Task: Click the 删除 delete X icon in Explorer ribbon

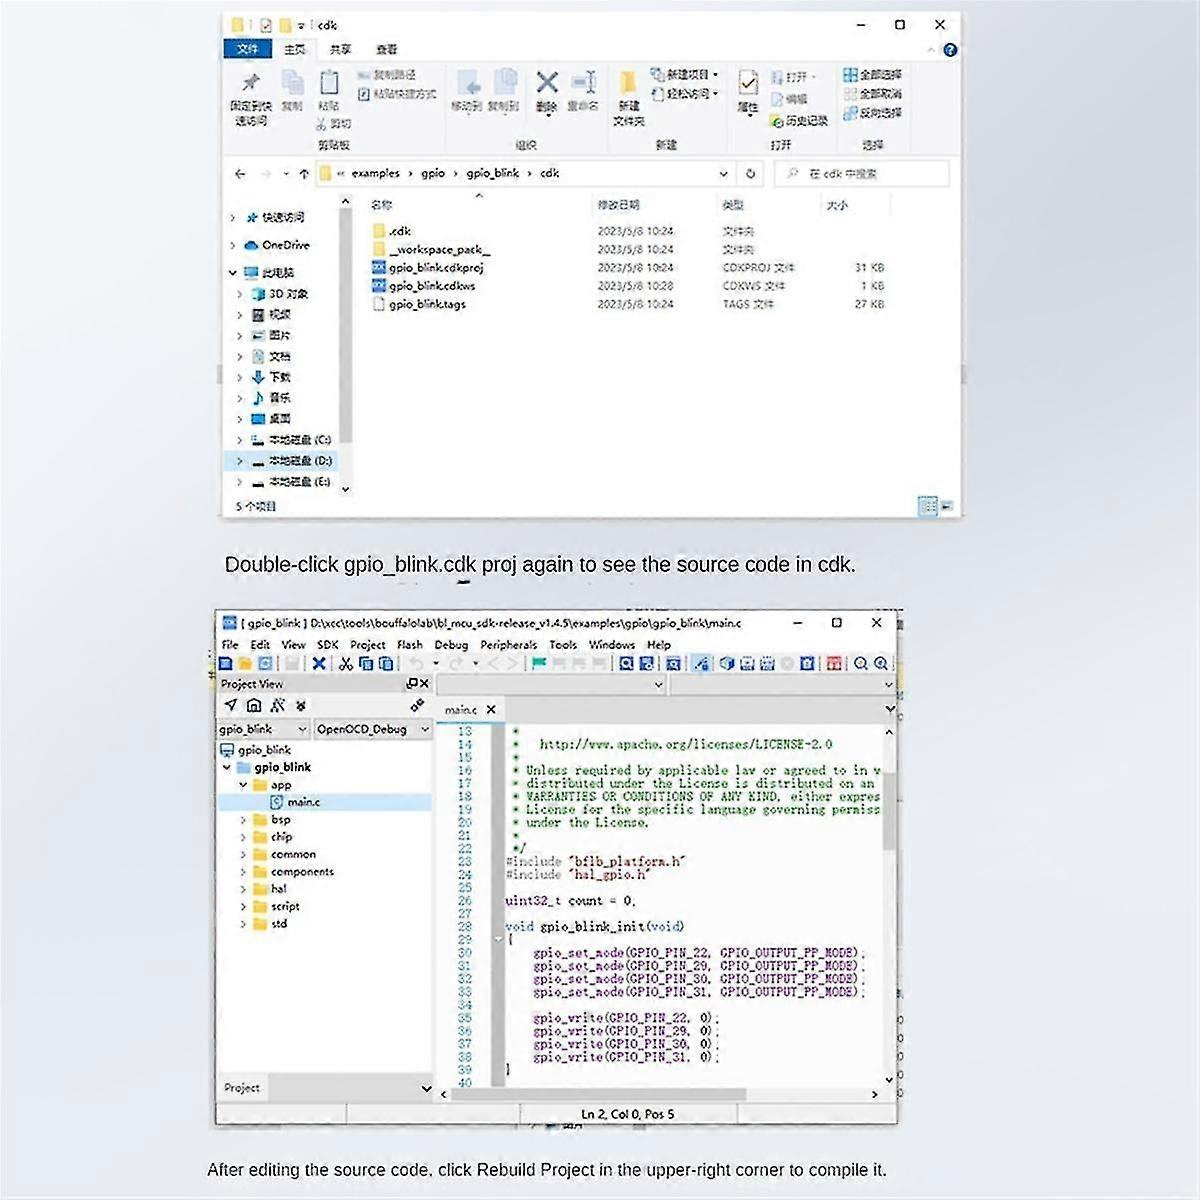Action: [x=546, y=82]
